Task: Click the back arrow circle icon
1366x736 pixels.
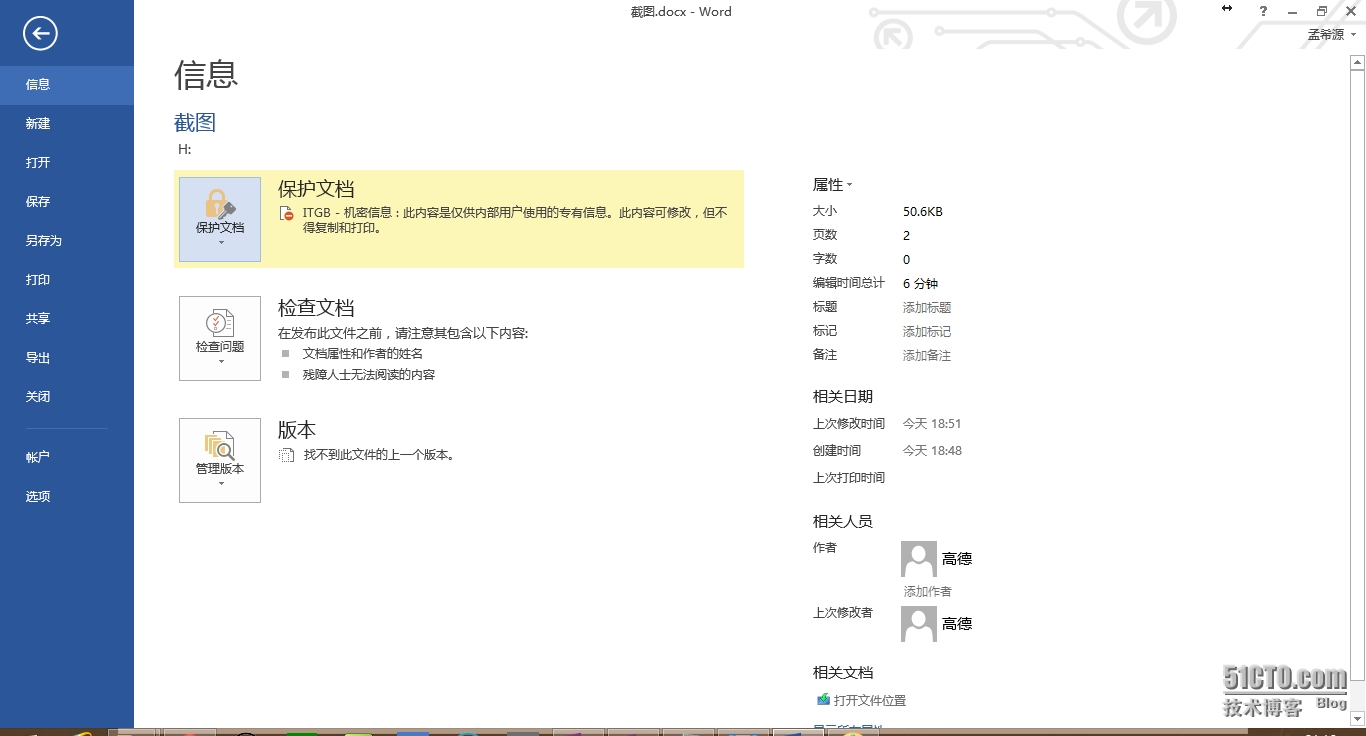Action: point(40,34)
